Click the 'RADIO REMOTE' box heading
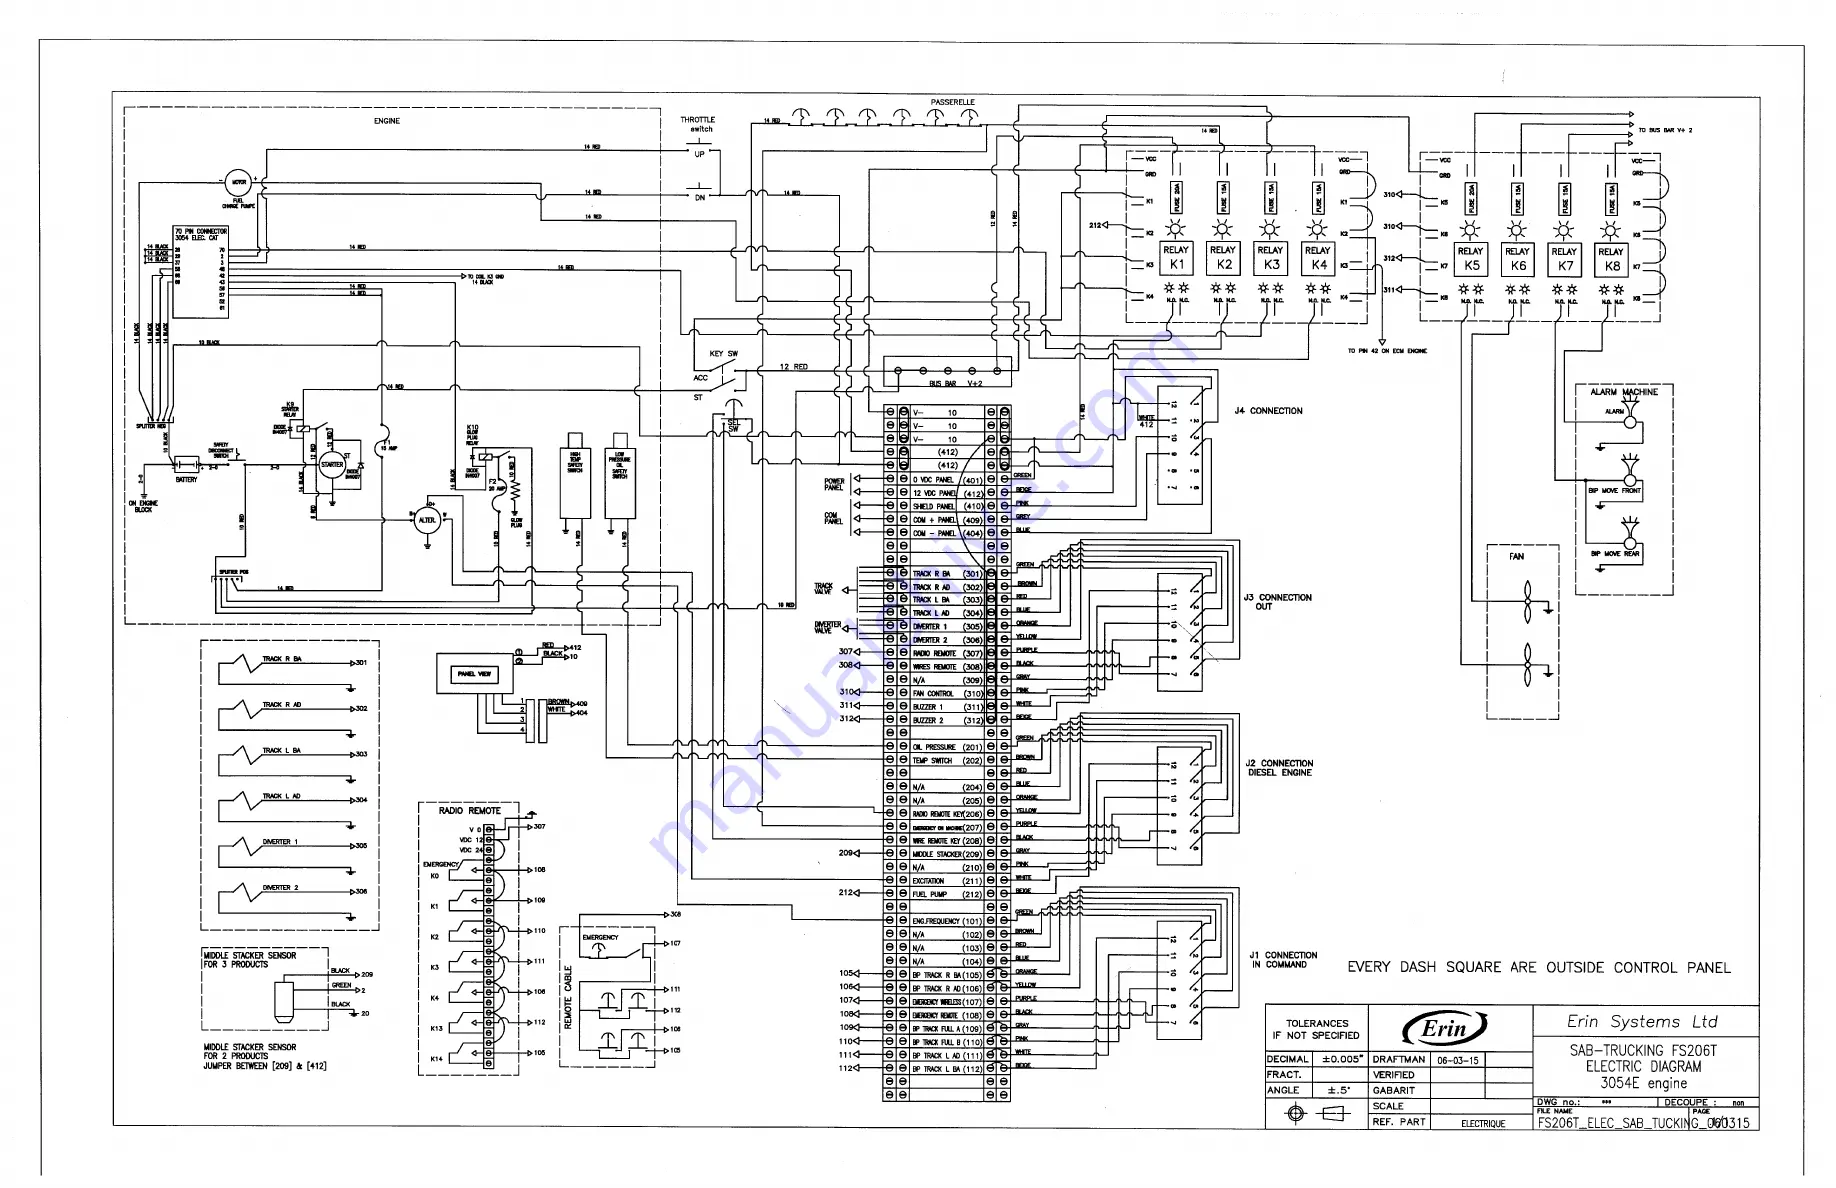1836x1188 pixels. tap(470, 811)
